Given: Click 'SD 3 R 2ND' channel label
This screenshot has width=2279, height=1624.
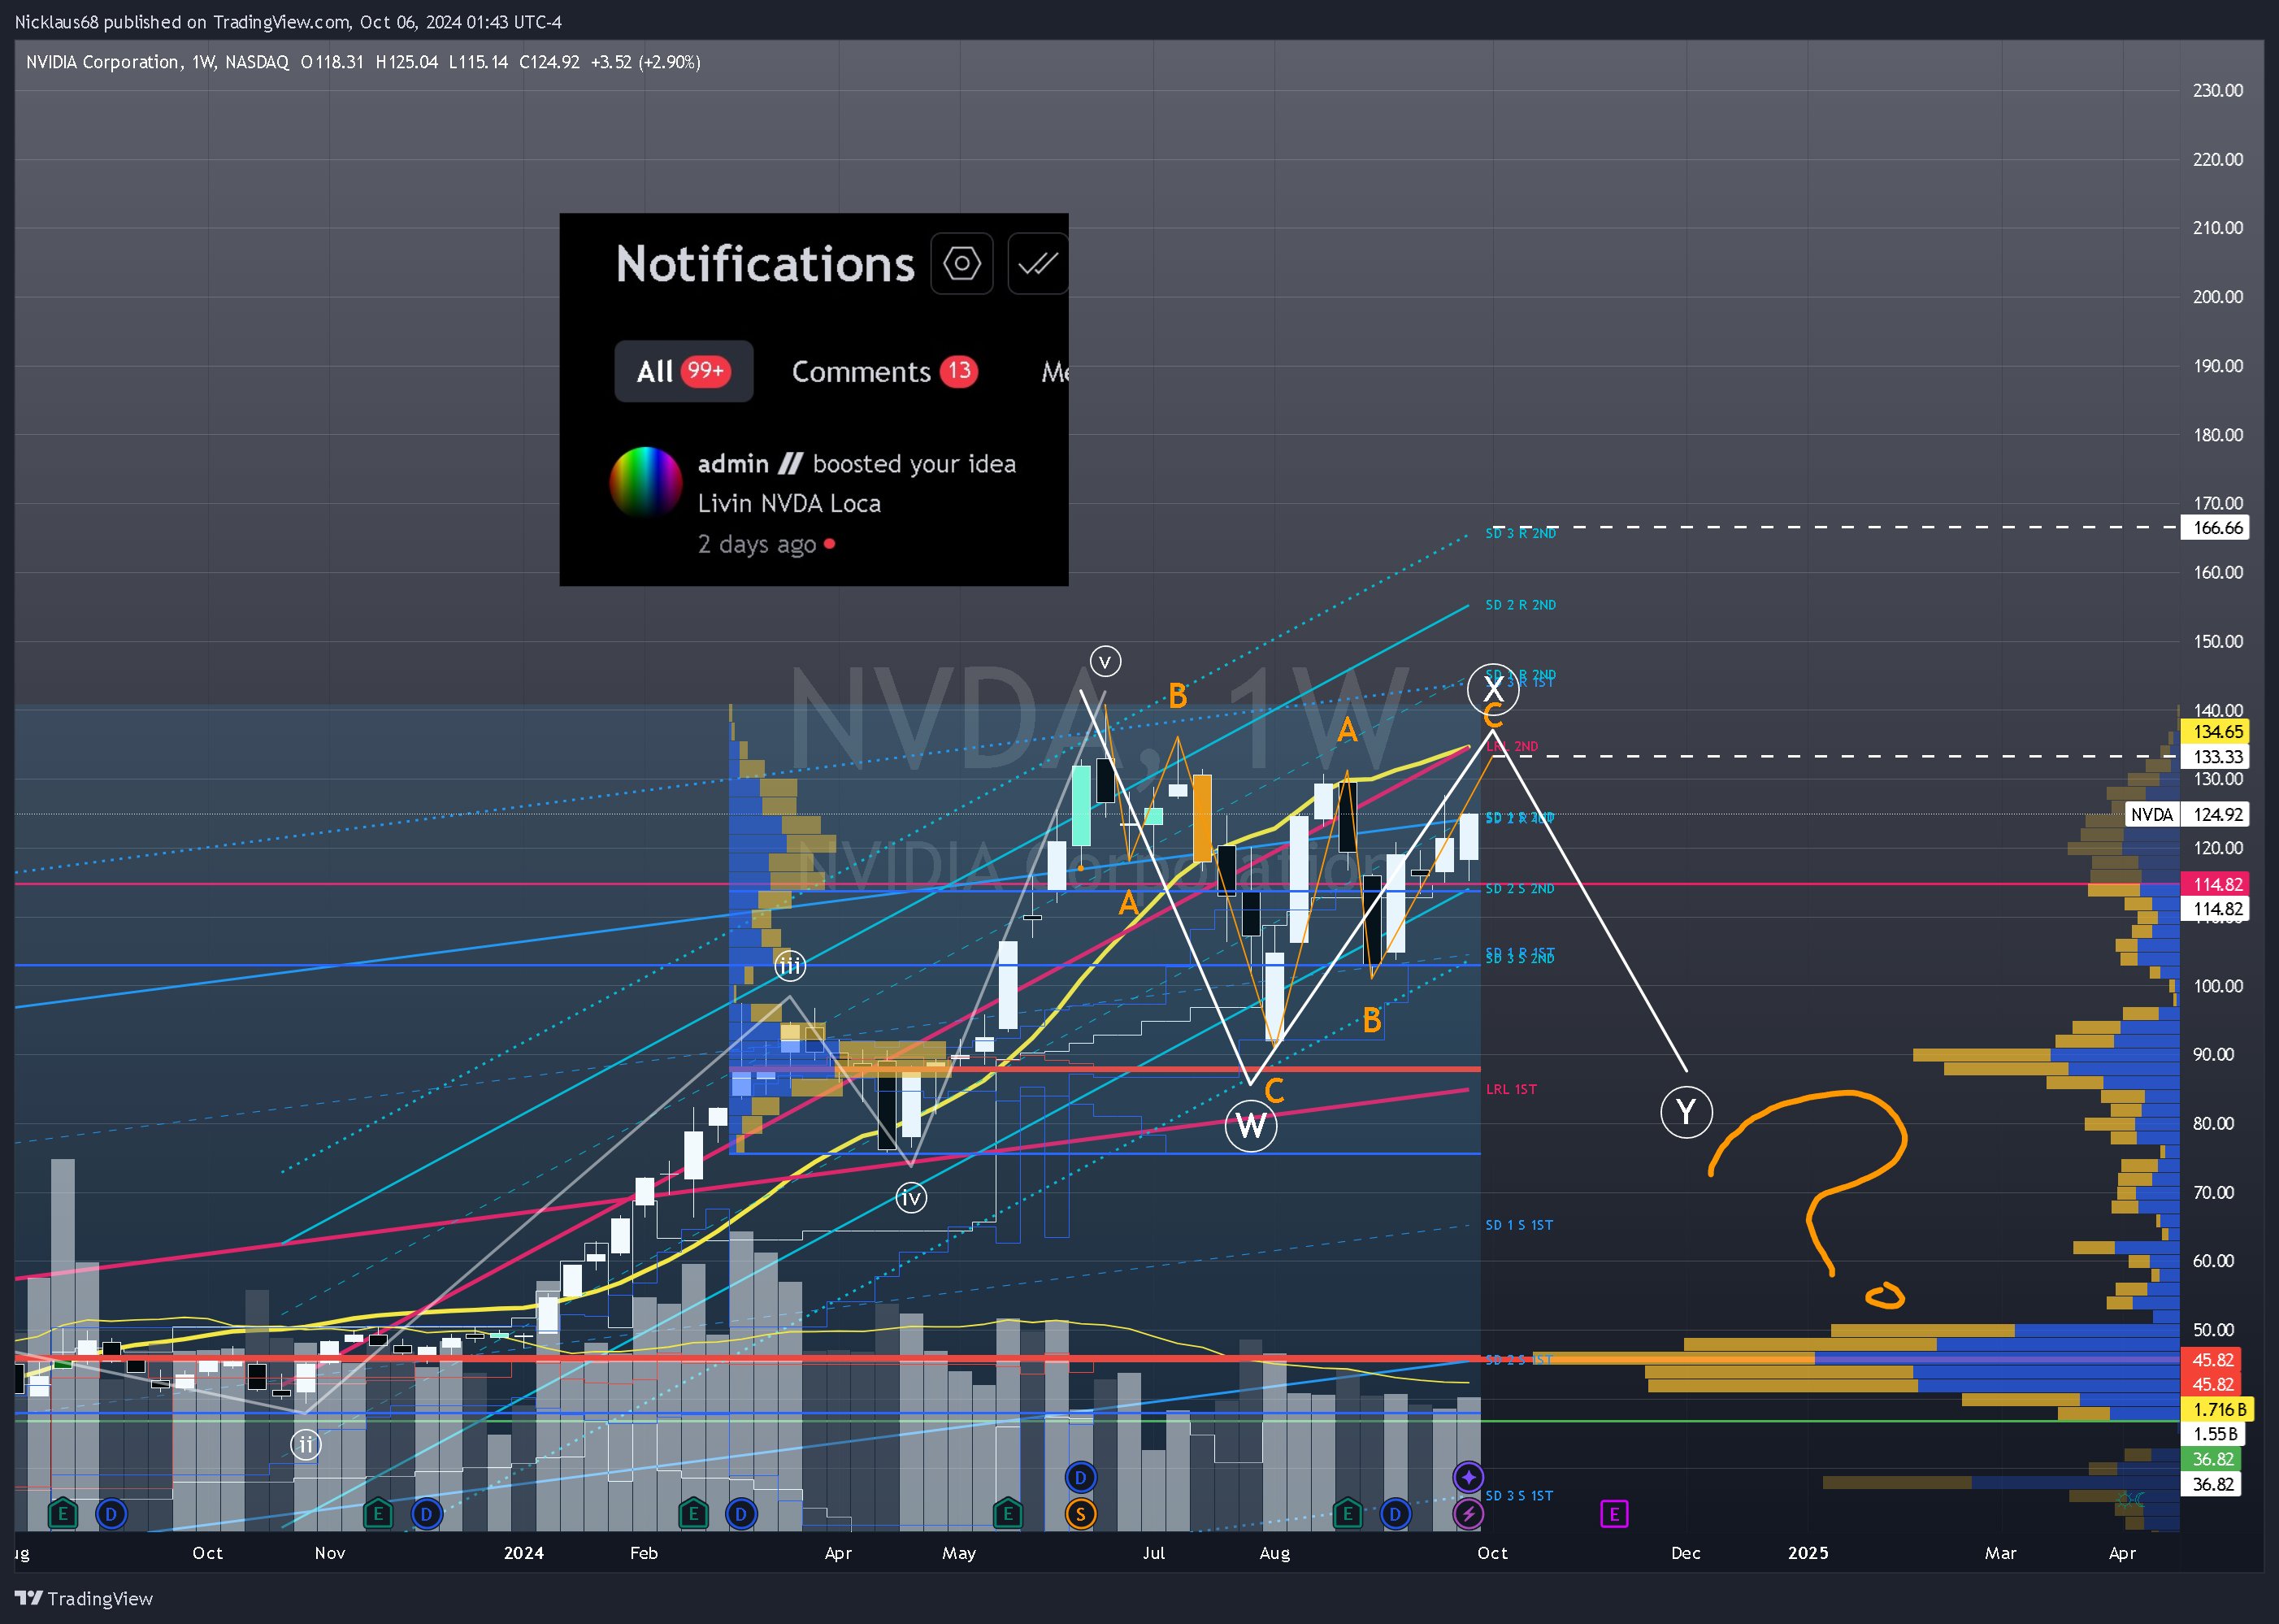Looking at the screenshot, I should click(1521, 533).
